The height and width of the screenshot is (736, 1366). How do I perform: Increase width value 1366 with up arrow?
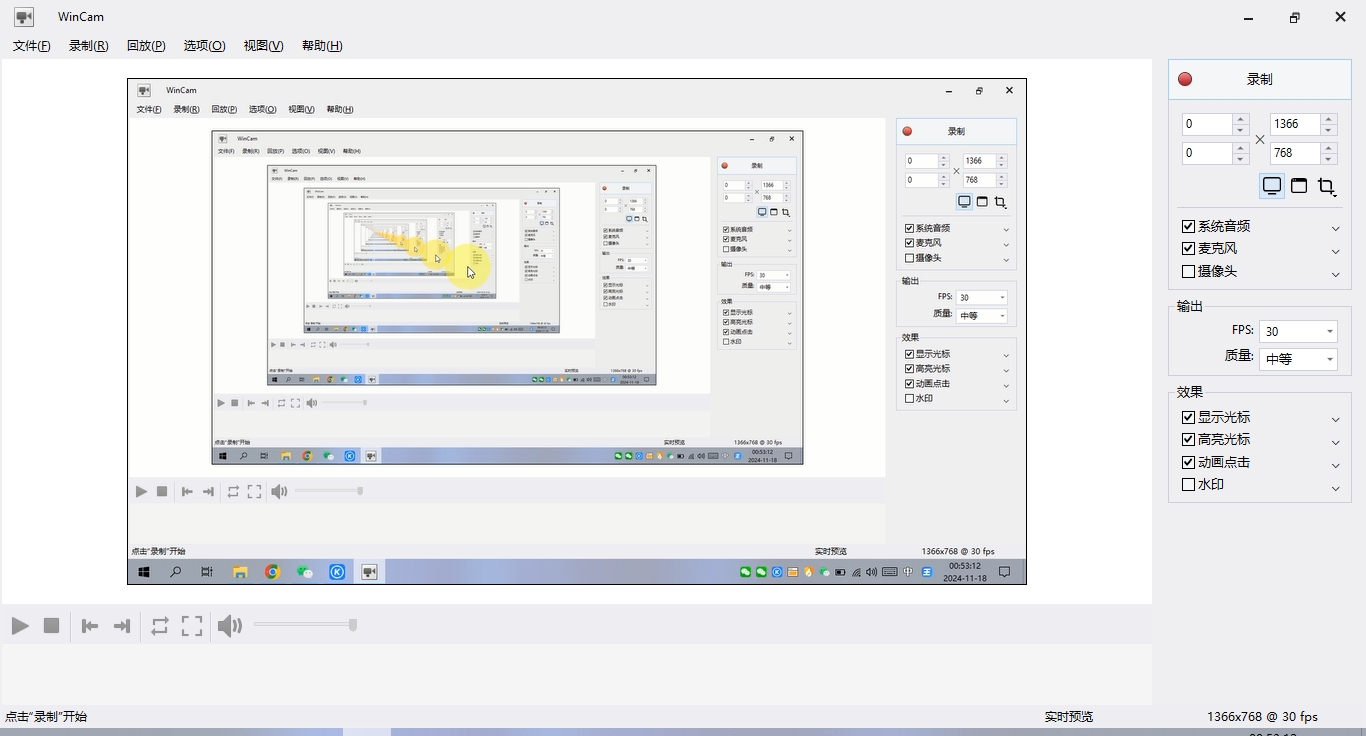(x=1329, y=119)
